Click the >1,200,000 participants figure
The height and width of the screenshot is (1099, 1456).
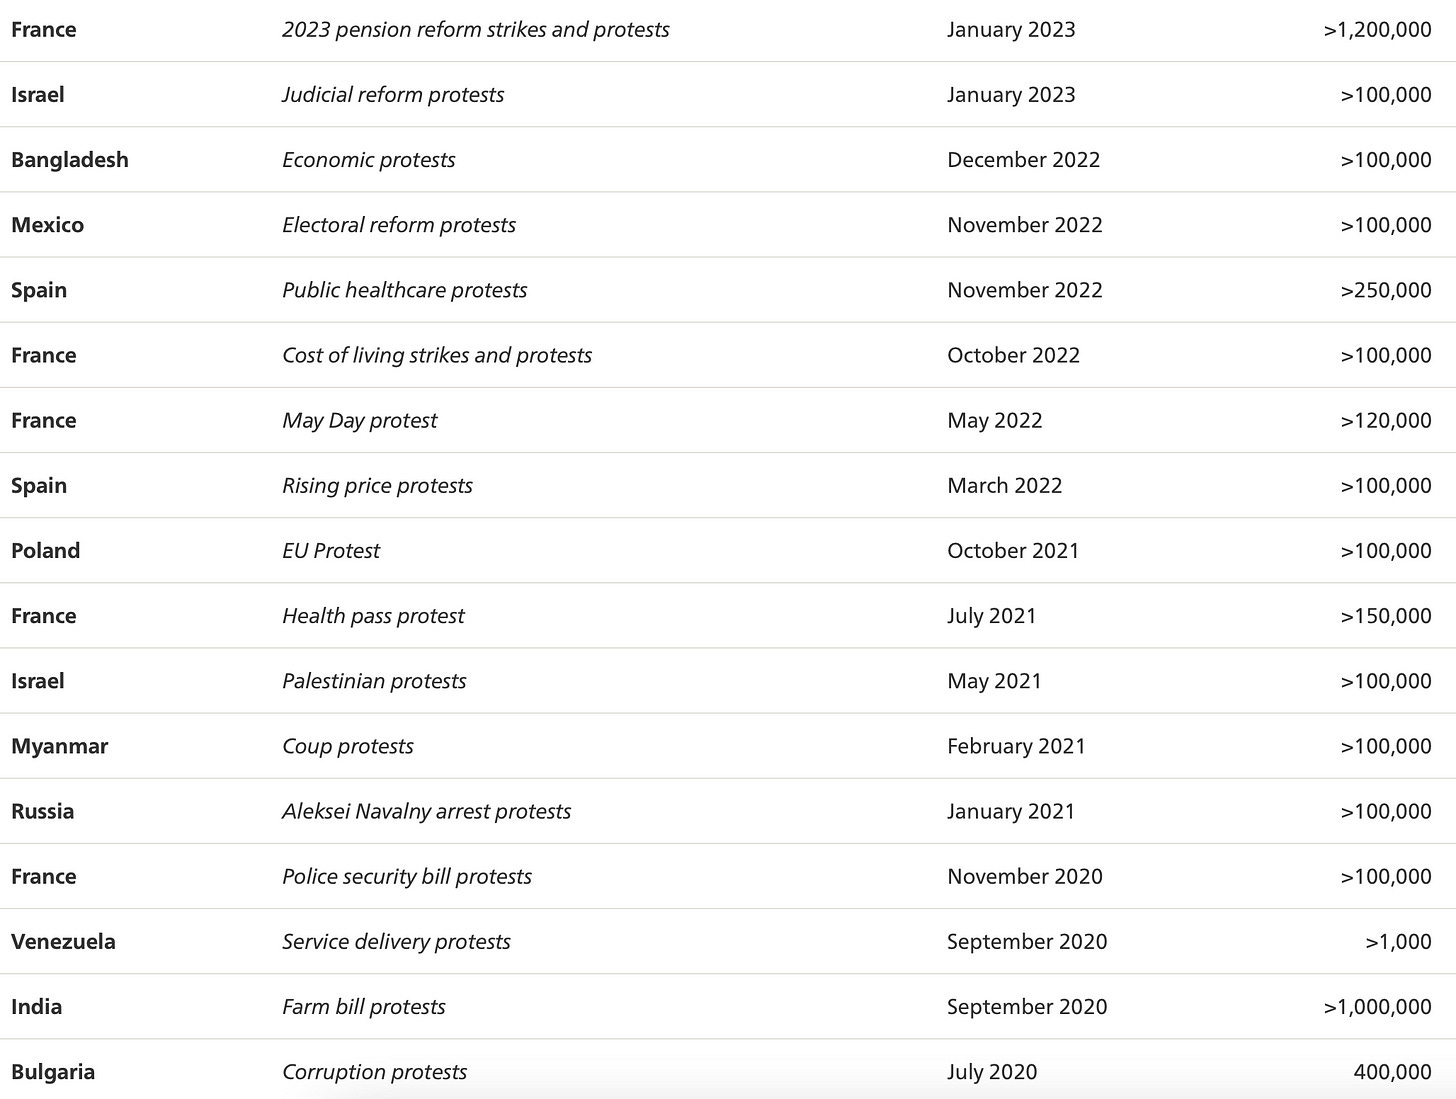click(1377, 30)
